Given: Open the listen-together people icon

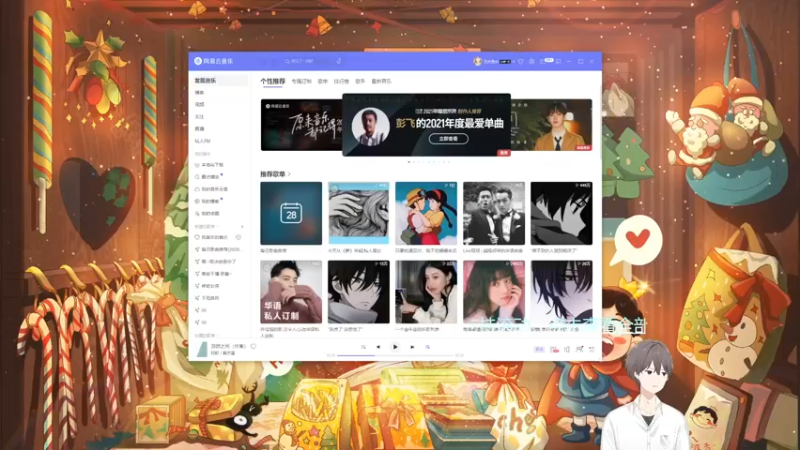Looking at the screenshot, I should point(579,349).
